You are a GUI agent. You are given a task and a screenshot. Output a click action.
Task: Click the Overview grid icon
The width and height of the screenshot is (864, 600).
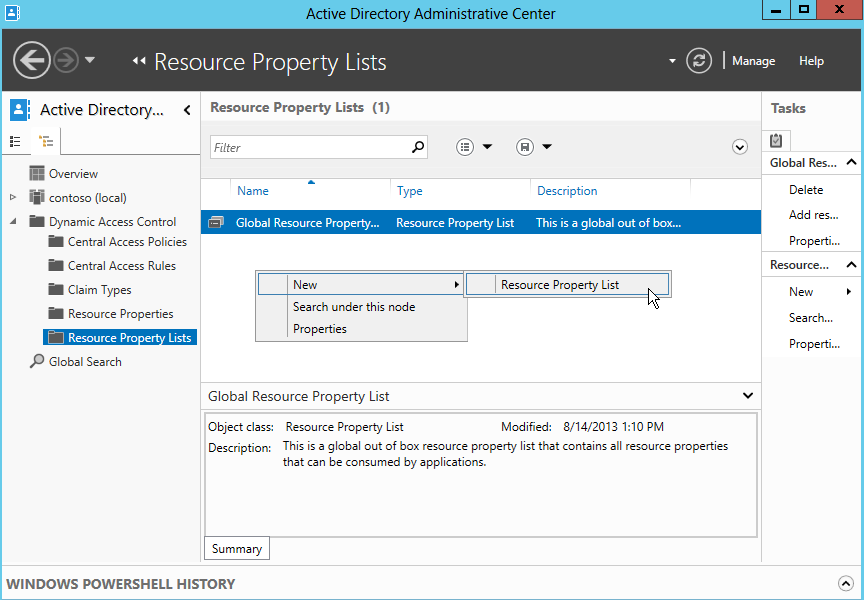click(37, 174)
